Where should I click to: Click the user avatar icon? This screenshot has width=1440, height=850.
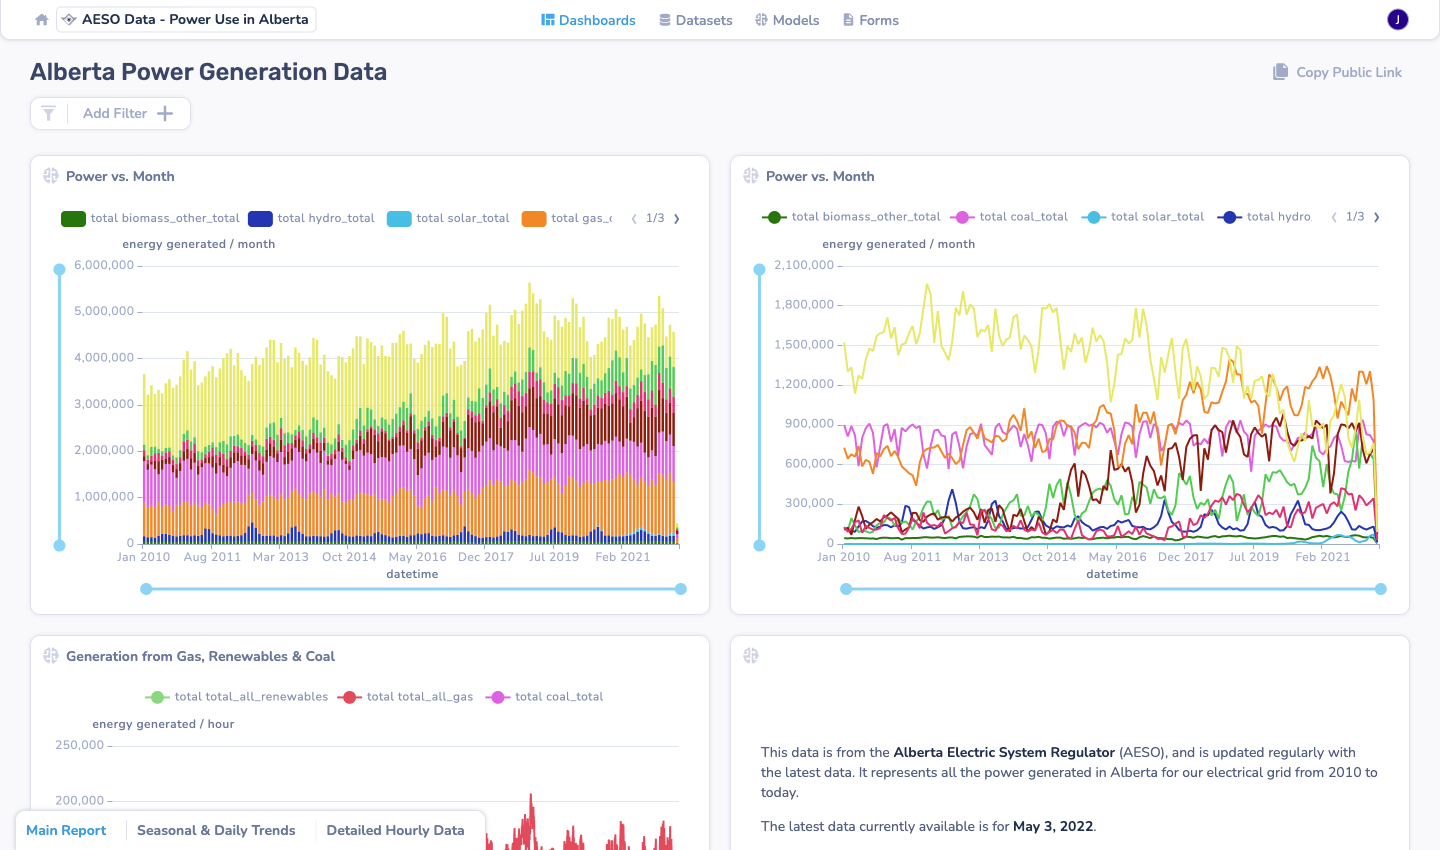(1397, 20)
